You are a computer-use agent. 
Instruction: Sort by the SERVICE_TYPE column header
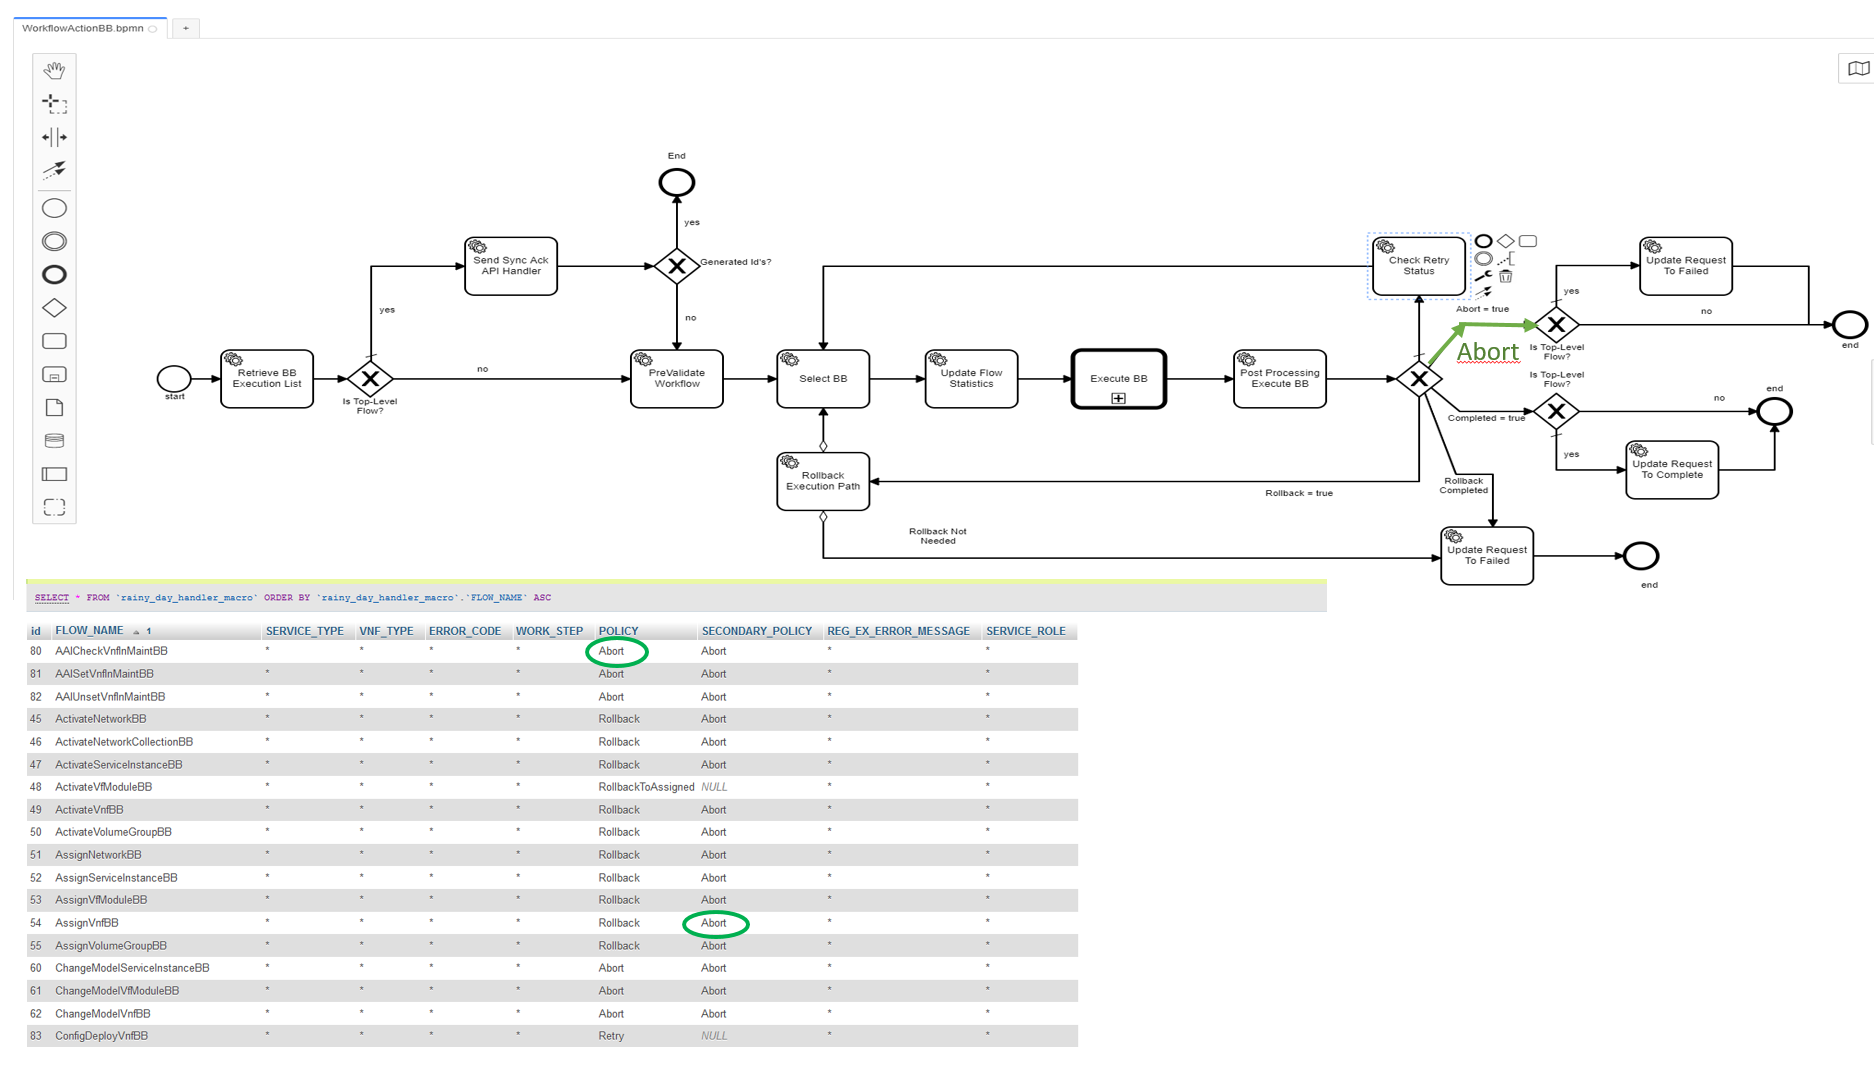coord(305,631)
